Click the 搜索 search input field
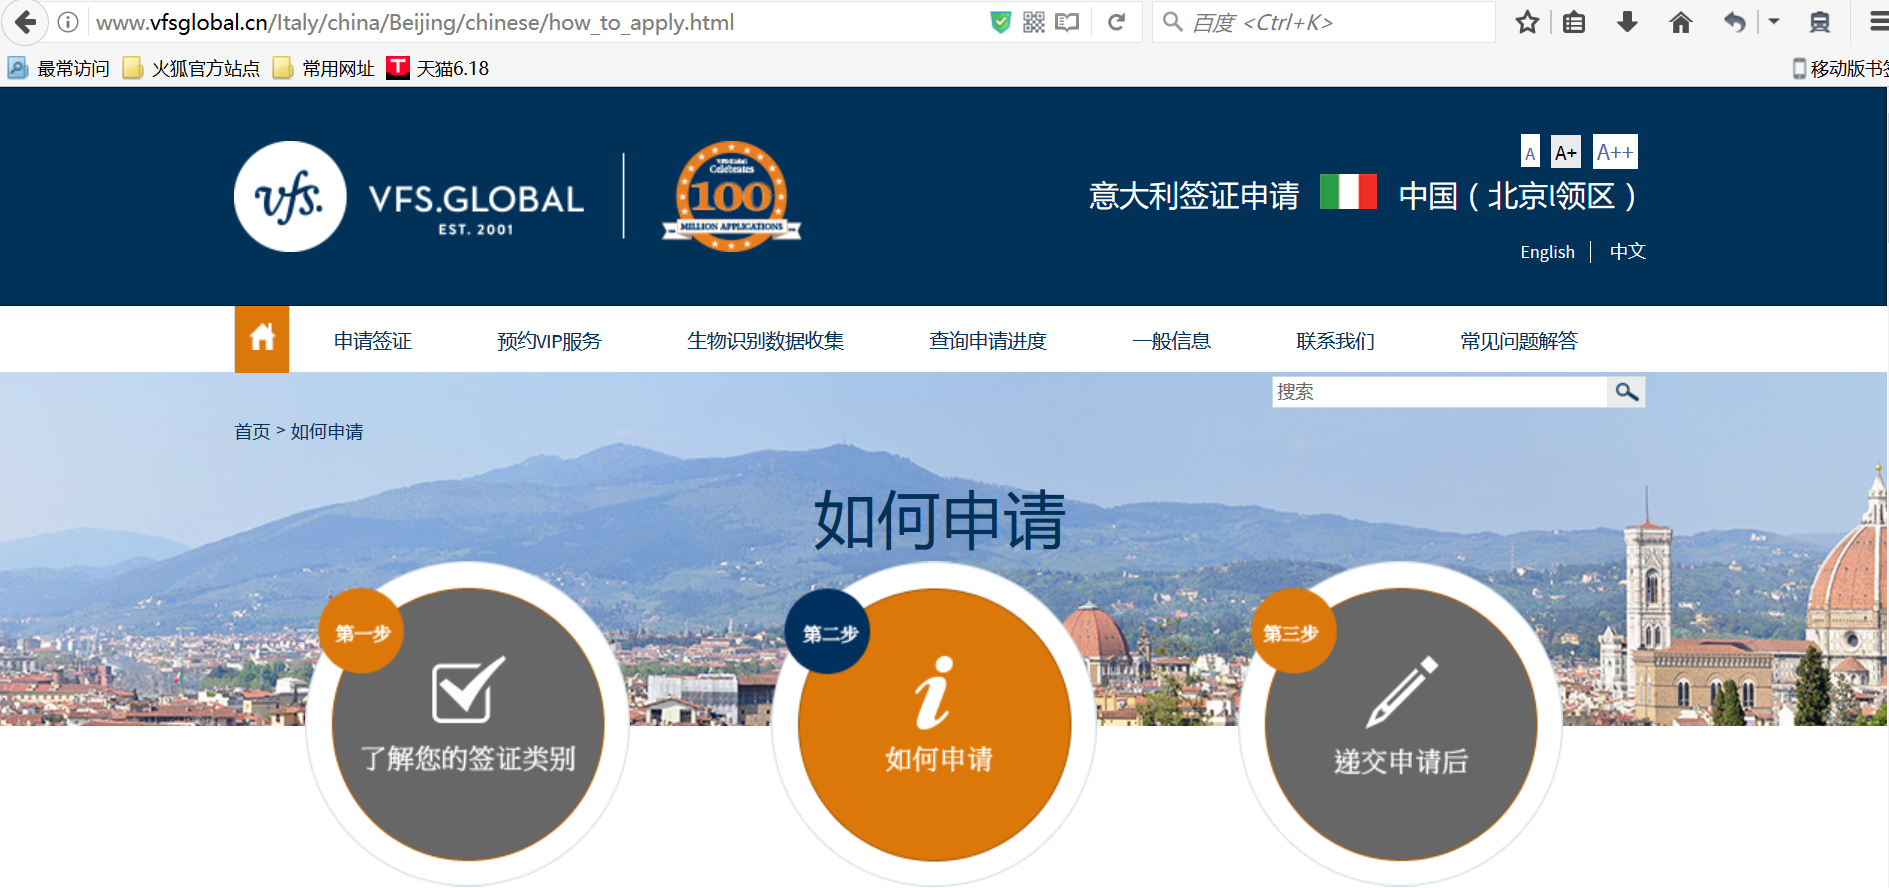 pyautogui.click(x=1438, y=392)
